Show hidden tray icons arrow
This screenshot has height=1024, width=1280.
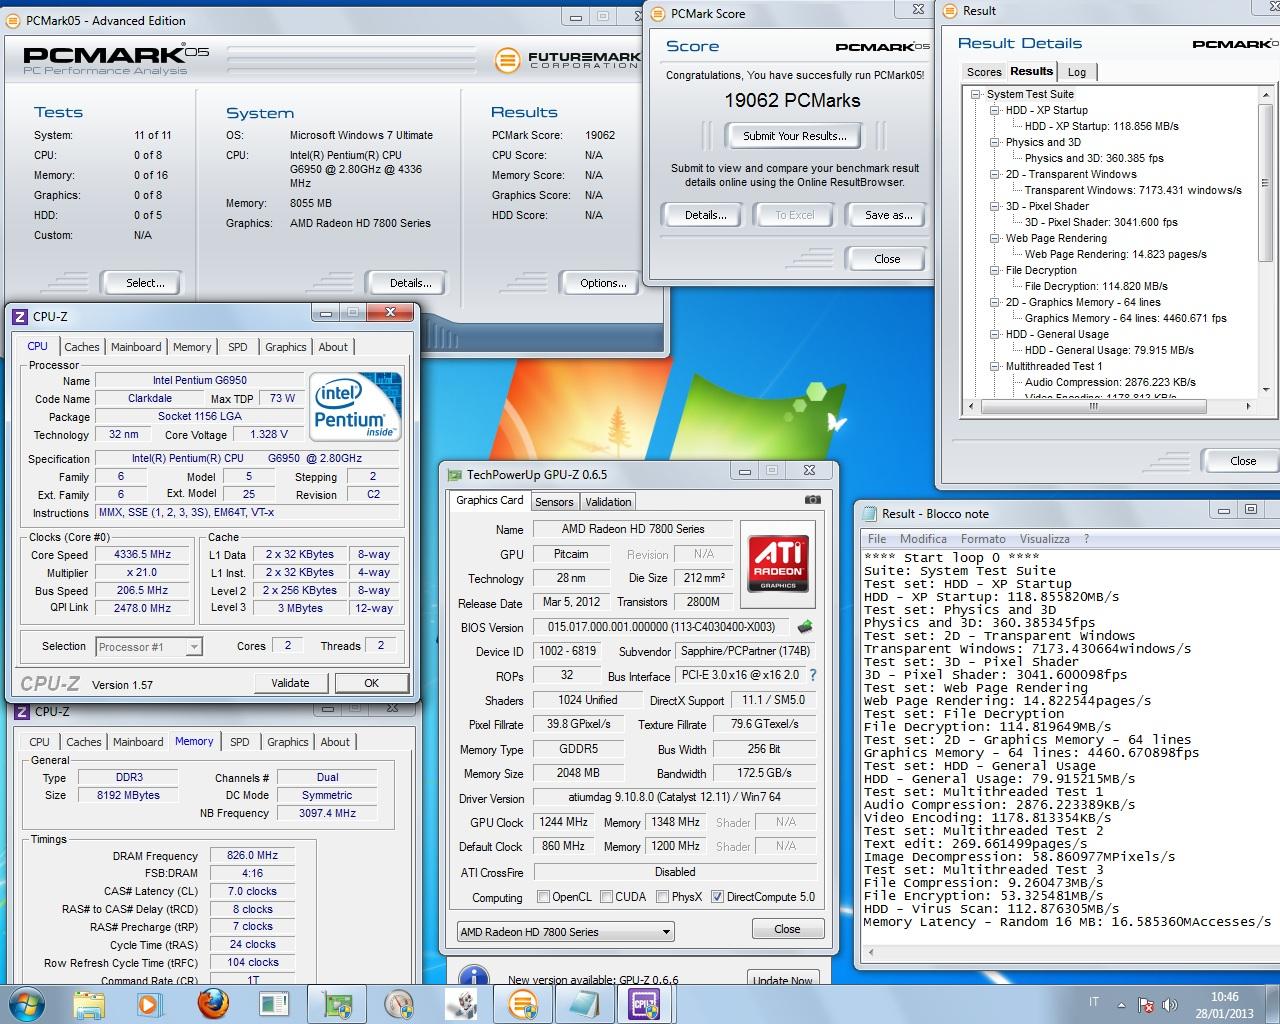pos(1122,1005)
